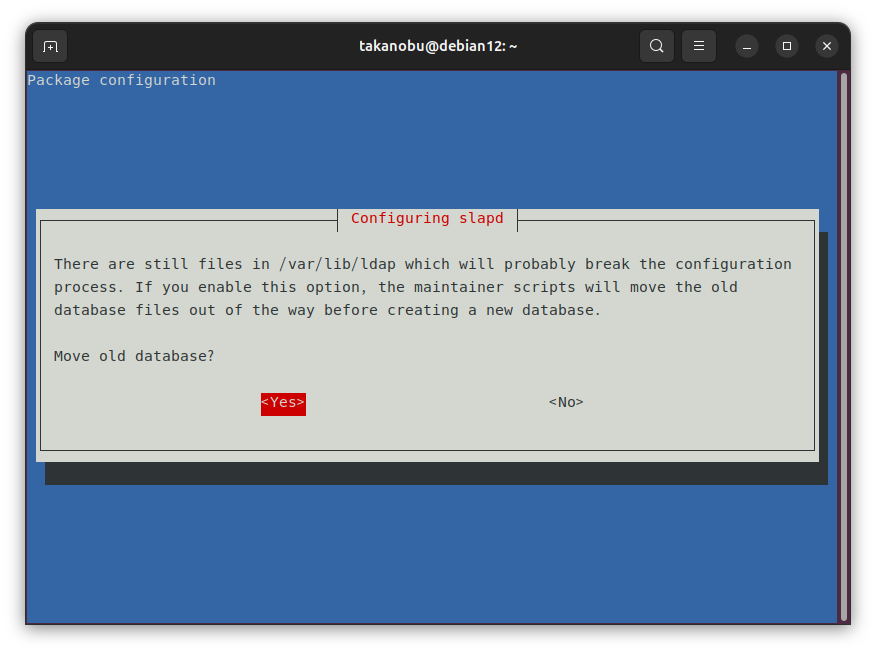The width and height of the screenshot is (876, 653).
Task: Minimize the terminal window
Action: [747, 46]
